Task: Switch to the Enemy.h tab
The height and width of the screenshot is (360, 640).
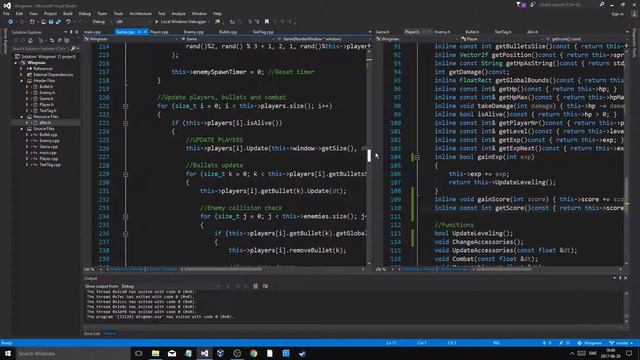Action: coord(442,32)
